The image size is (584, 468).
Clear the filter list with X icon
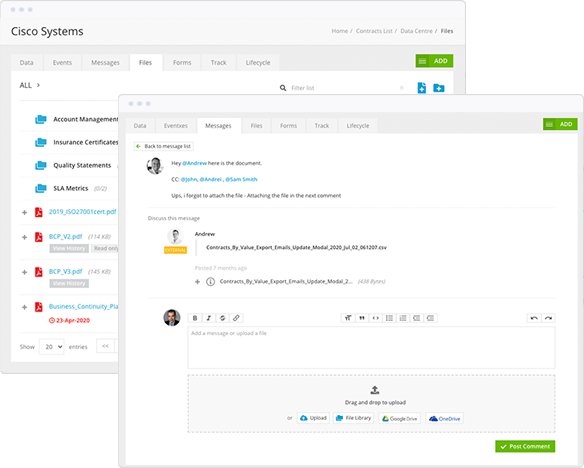coord(402,88)
